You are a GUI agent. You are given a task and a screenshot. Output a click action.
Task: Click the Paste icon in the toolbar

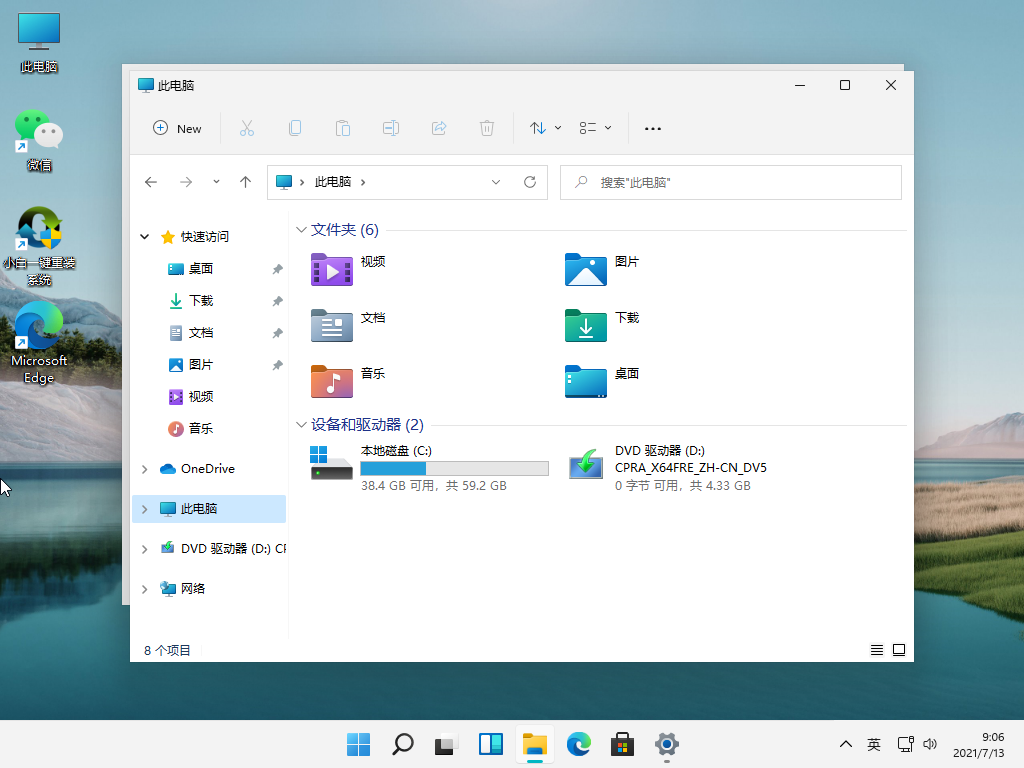coord(343,128)
